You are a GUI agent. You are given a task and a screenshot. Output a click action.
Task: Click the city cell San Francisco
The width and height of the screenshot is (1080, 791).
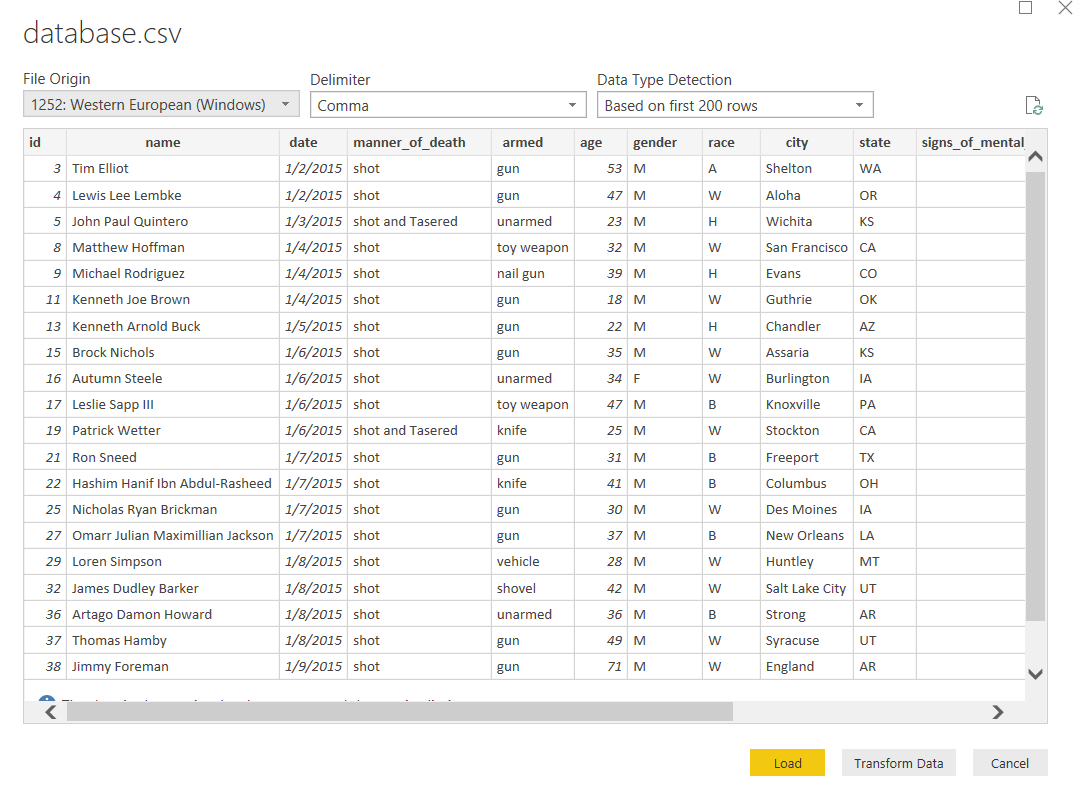(x=807, y=248)
